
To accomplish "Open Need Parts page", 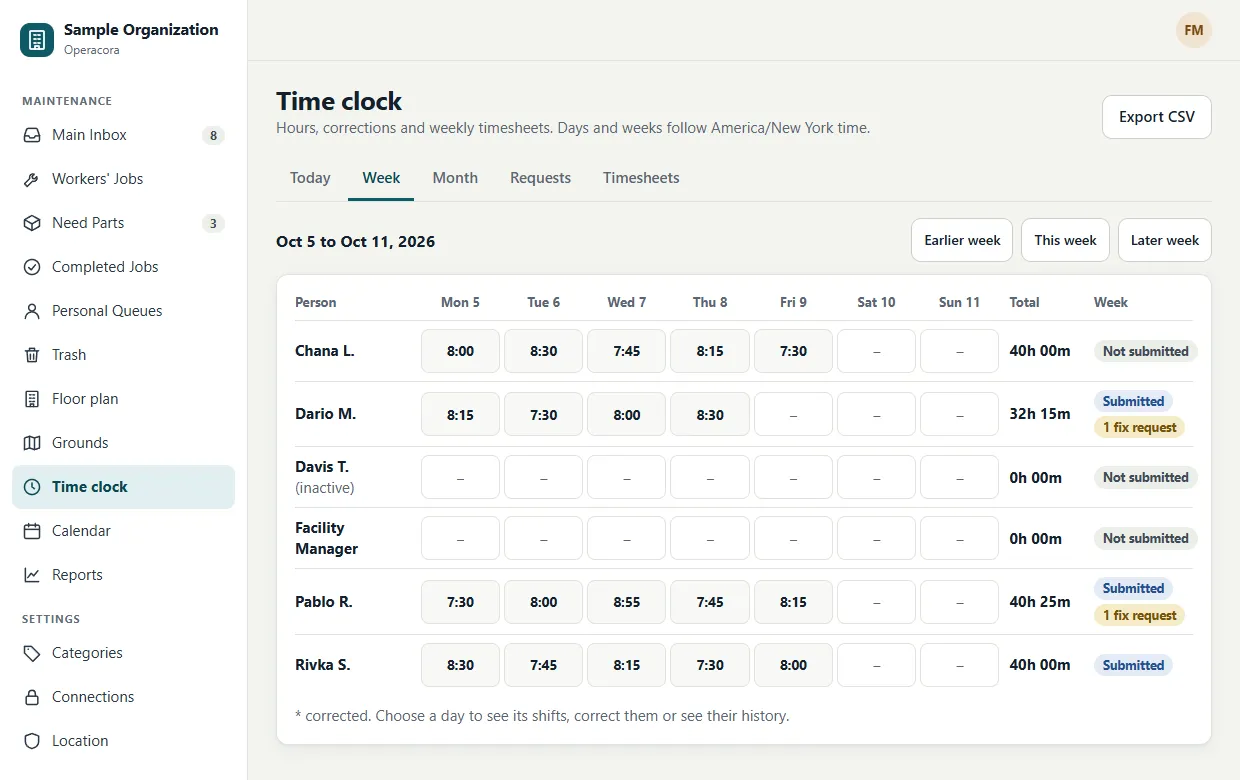I will click(x=124, y=223).
